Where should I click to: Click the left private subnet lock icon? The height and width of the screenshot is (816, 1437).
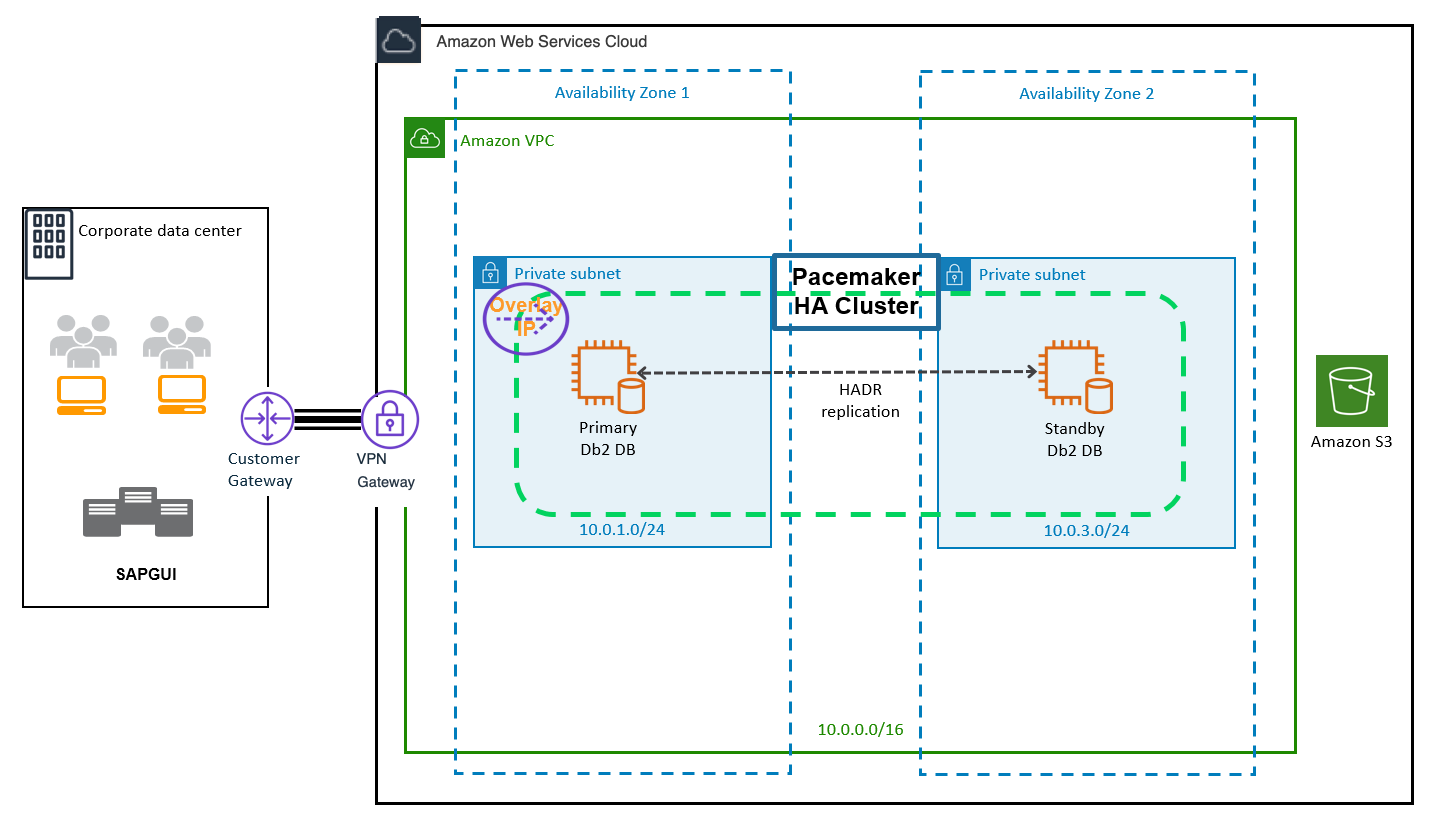pyautogui.click(x=490, y=273)
